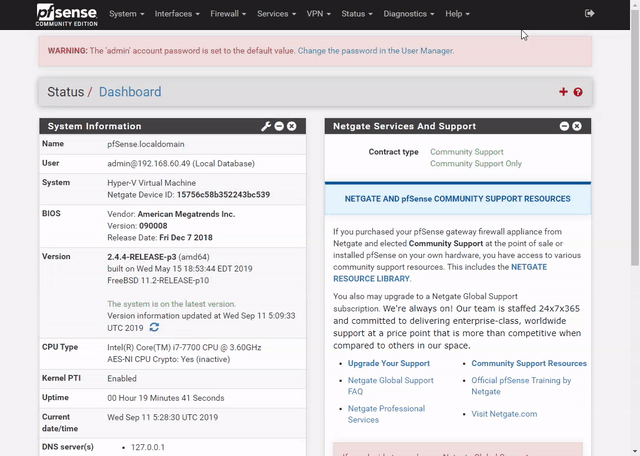Click the Hyper-V Virtual Machine text
This screenshot has height=456, width=640.
[151, 183]
